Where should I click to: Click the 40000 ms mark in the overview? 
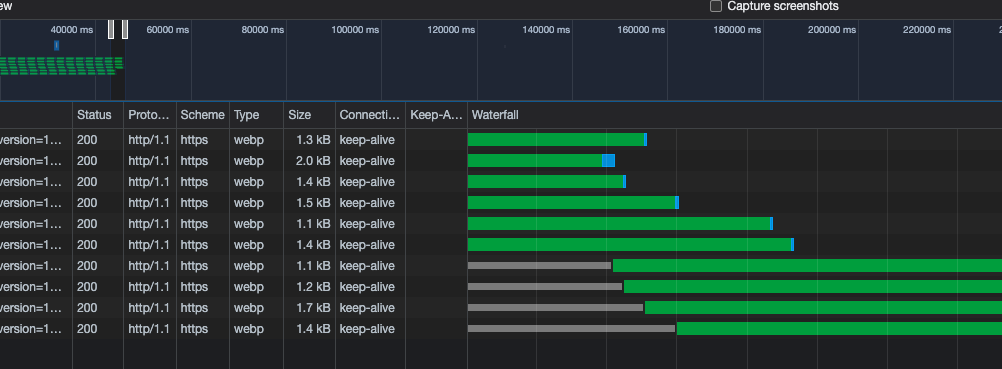pos(72,29)
